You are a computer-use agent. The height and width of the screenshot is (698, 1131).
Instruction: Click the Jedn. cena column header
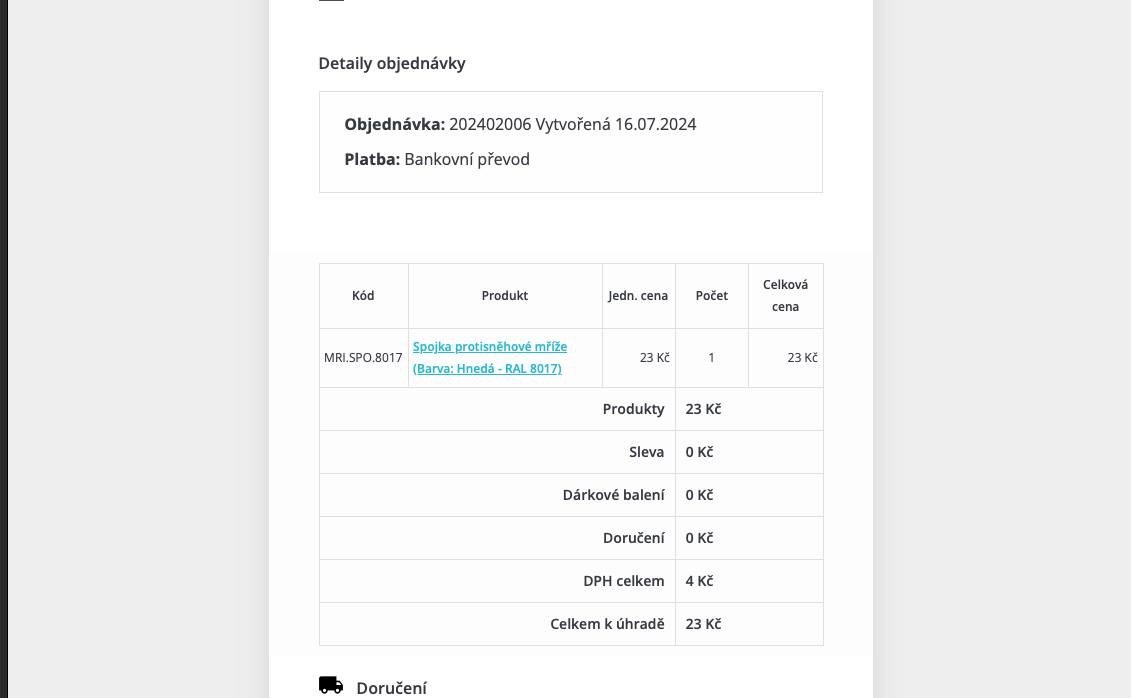638,296
